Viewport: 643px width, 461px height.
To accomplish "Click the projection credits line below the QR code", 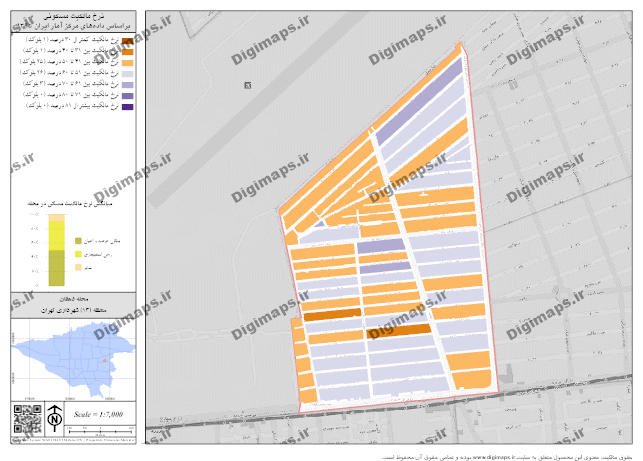I will 73,440.
